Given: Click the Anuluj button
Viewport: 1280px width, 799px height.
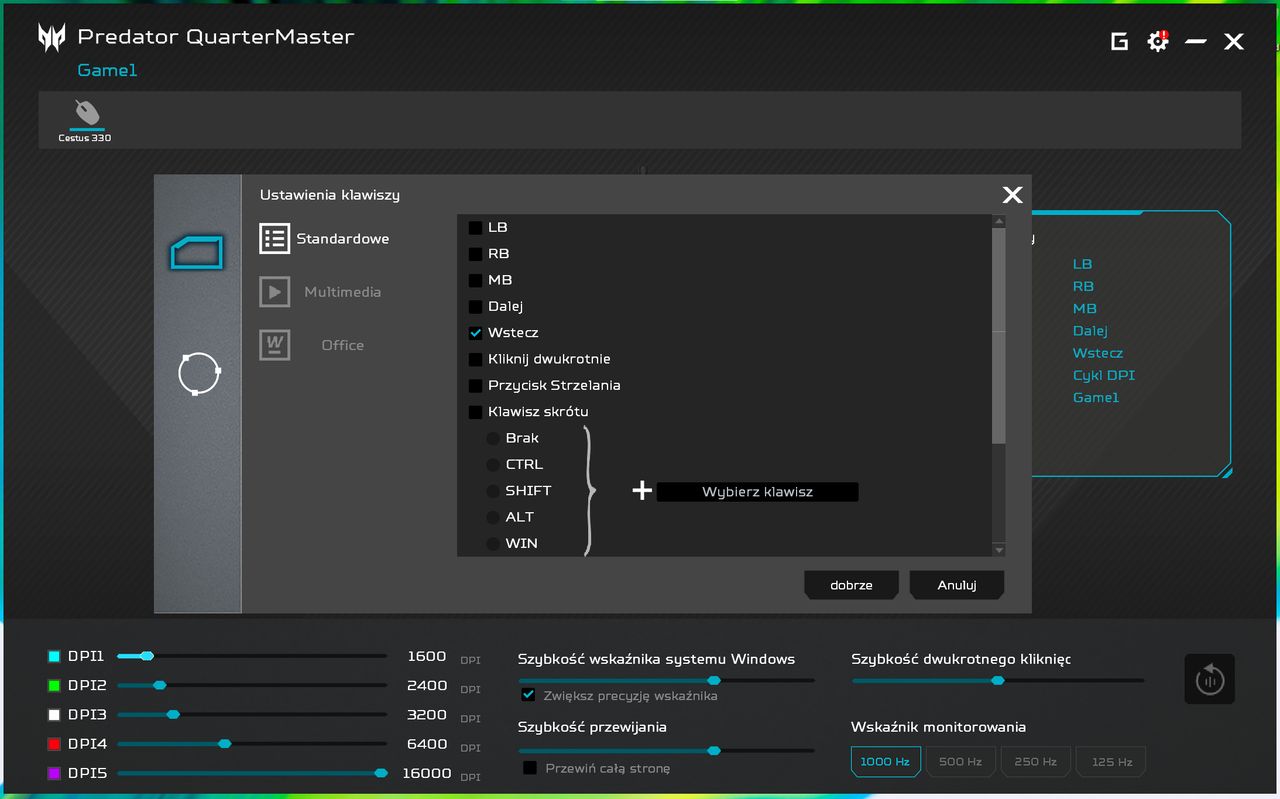Looking at the screenshot, I should click(956, 585).
